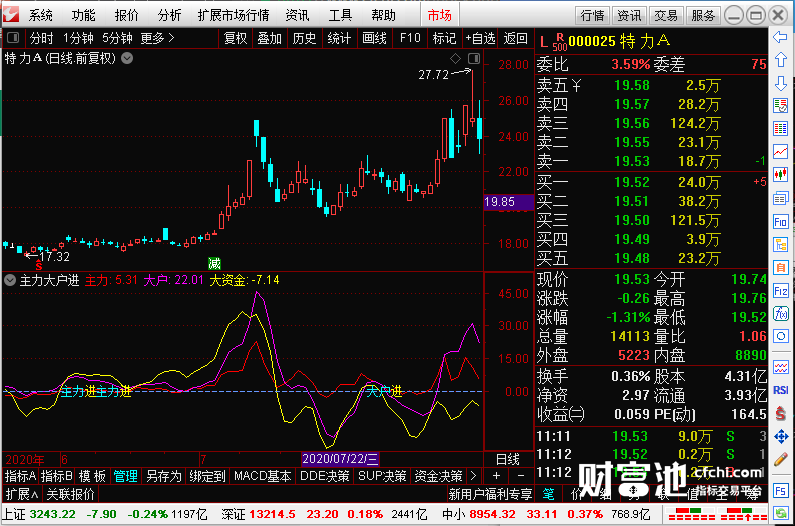Viewport: 795px width, 526px height.
Task: Open the intraday line chart sidebar icon
Action: (780, 152)
